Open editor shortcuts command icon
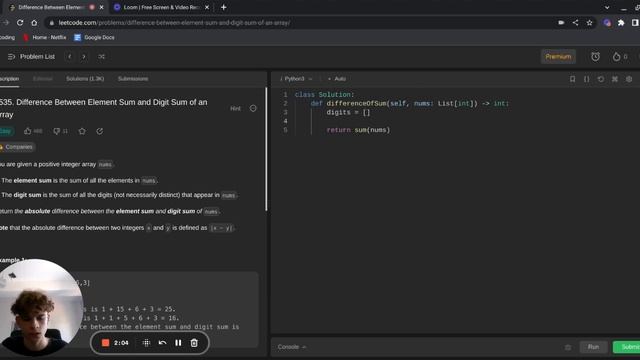The height and width of the screenshot is (360, 640). (615, 79)
